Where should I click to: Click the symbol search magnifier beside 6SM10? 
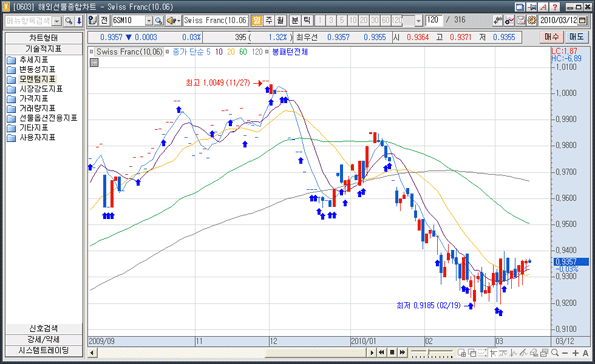coord(159,20)
